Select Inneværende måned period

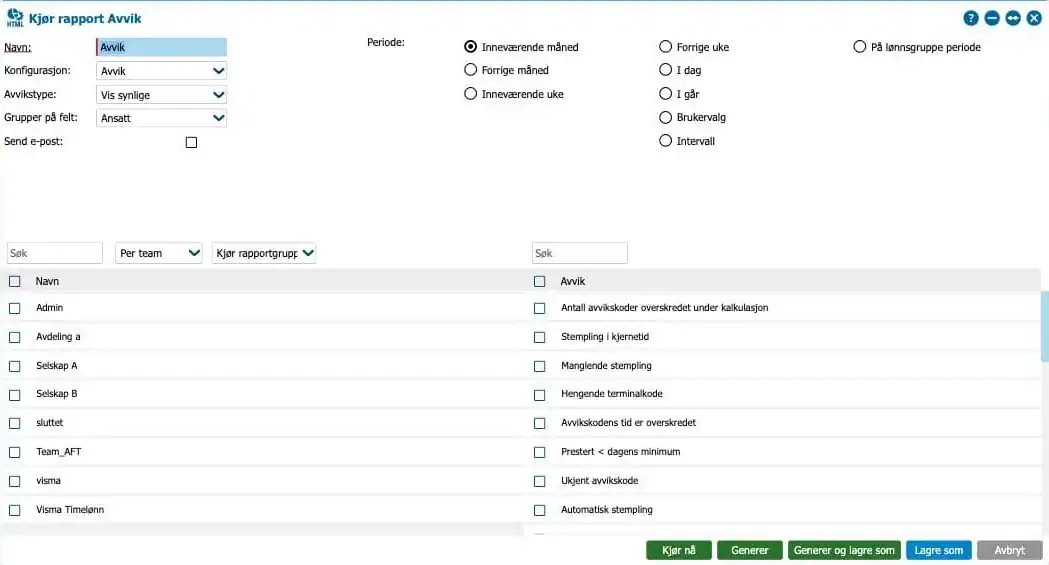point(470,47)
